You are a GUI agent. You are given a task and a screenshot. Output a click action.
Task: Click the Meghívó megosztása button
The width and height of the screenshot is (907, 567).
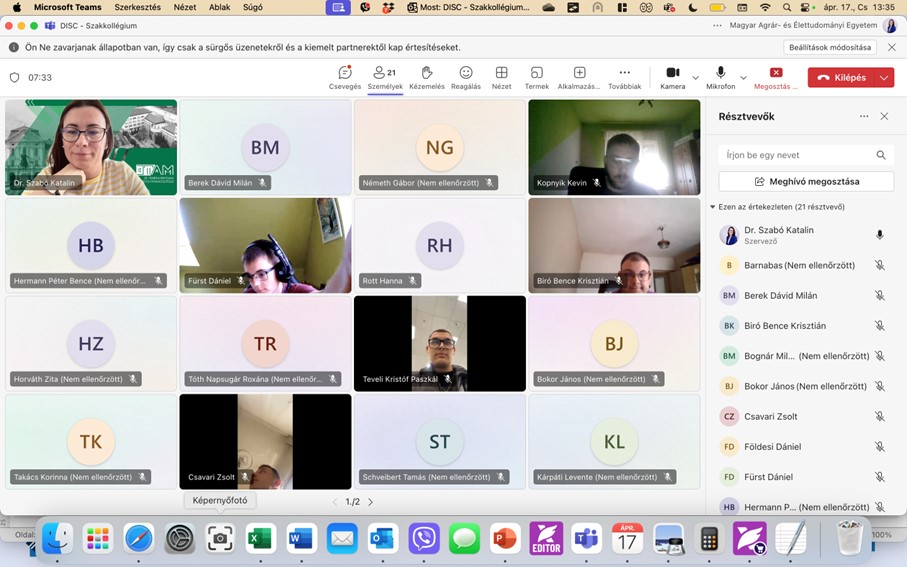(806, 181)
